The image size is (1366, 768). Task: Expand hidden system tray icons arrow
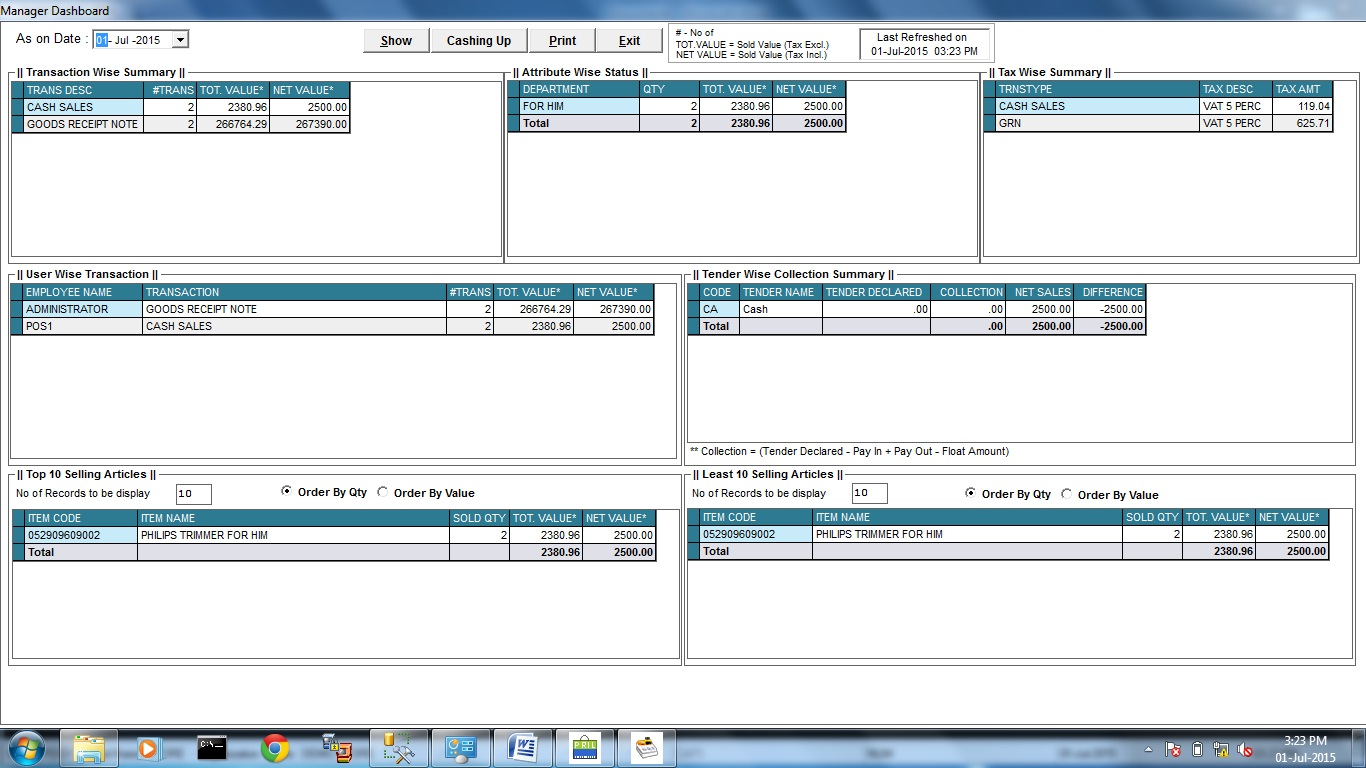(x=1149, y=749)
